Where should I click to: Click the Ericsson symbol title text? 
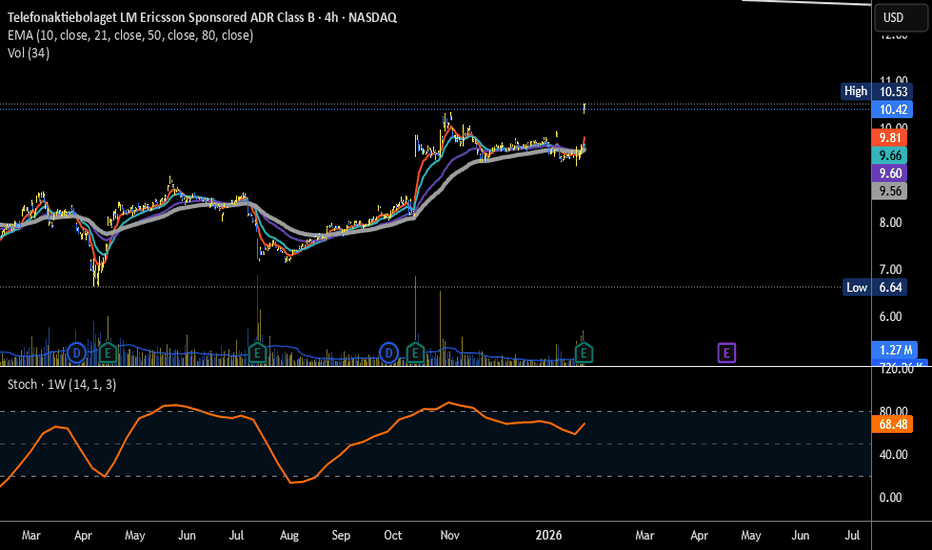[202, 17]
